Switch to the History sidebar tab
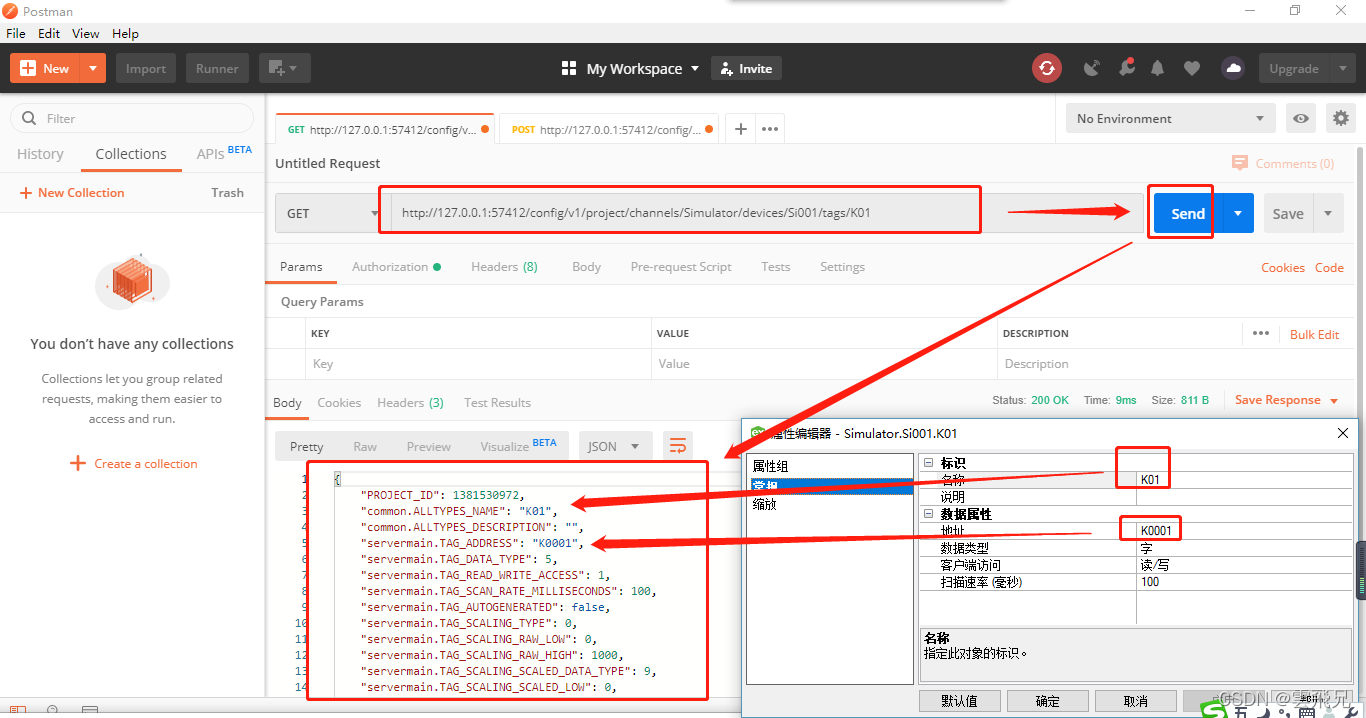 pyautogui.click(x=40, y=154)
